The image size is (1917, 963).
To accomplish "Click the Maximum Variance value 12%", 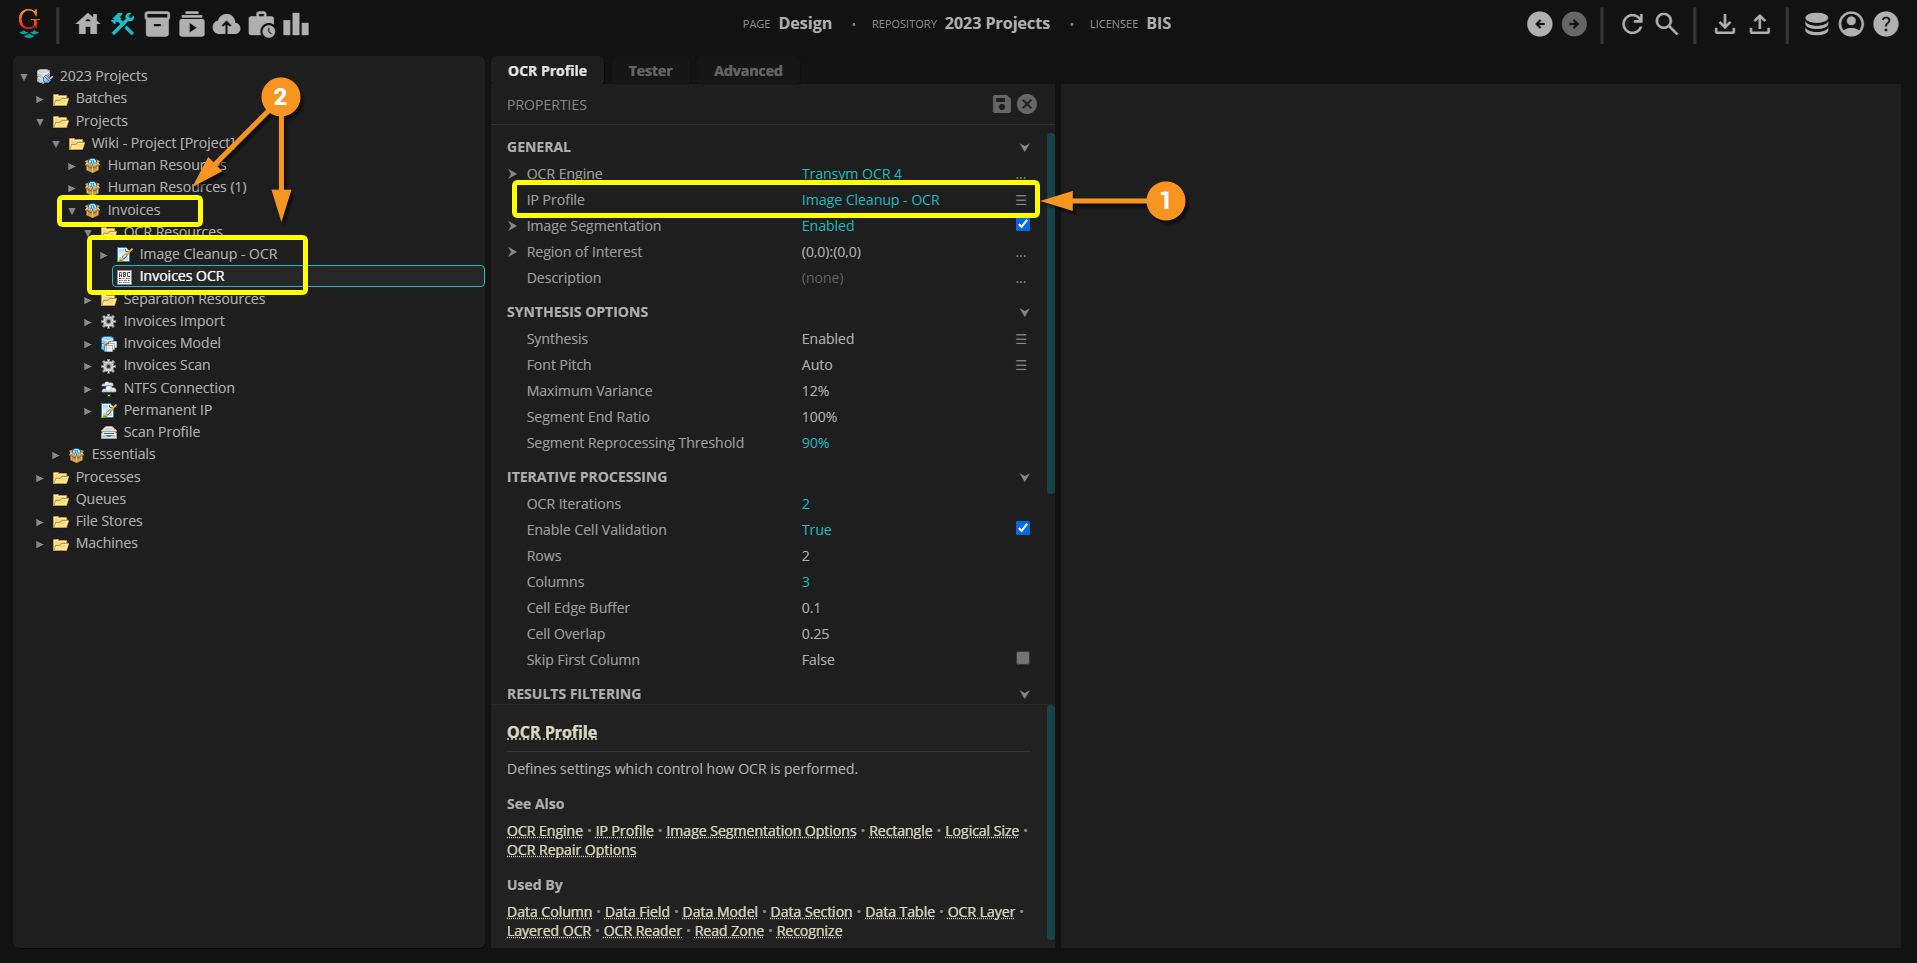I will click(815, 391).
